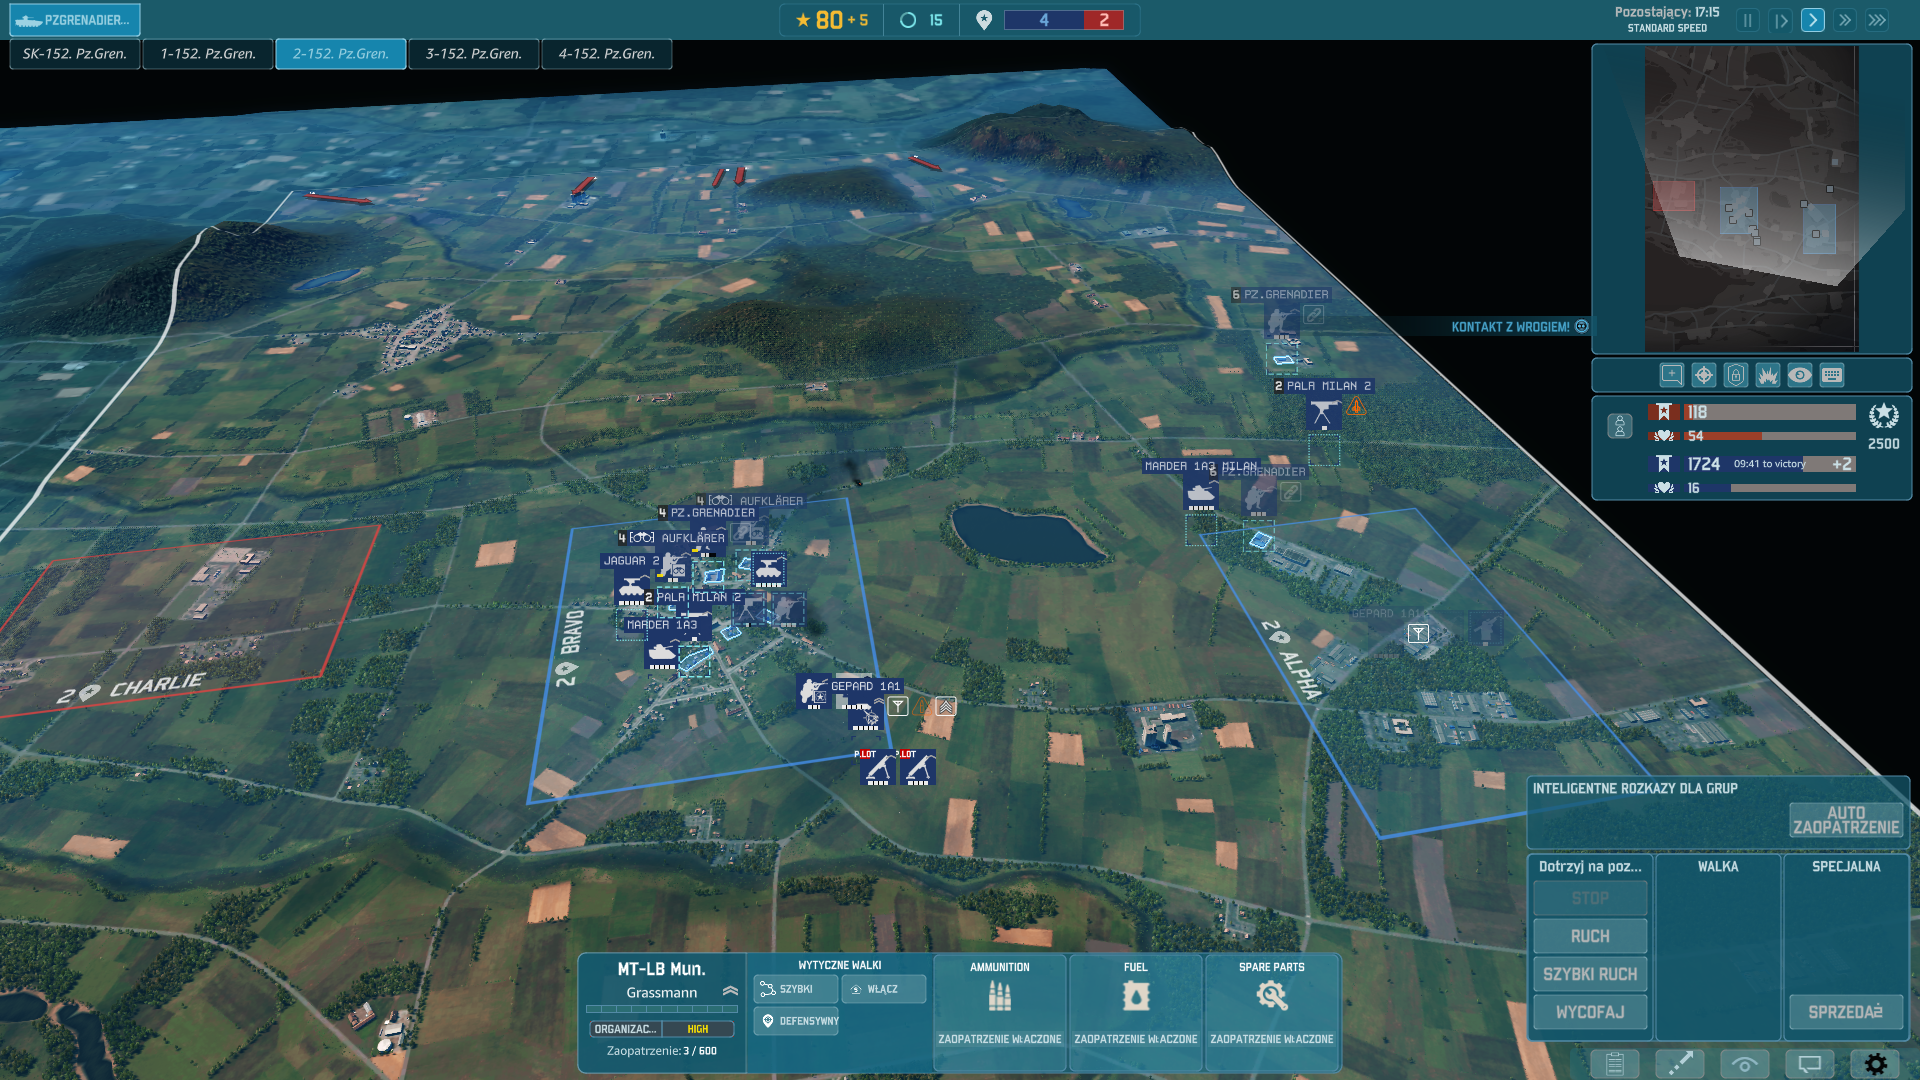Toggle the DEFENSYWNY stance option
The height and width of the screenshot is (1080, 1920).
pyautogui.click(x=797, y=1021)
